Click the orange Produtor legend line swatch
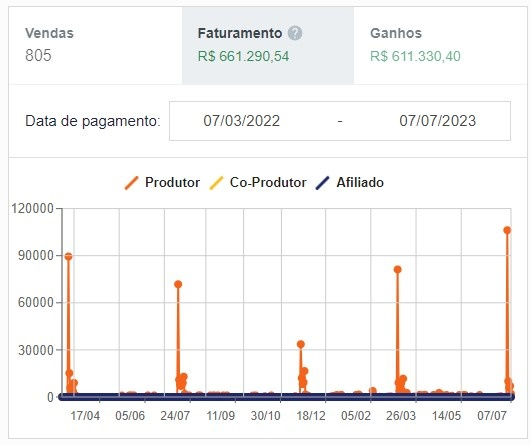Viewport: 531px width, 445px height. pyautogui.click(x=131, y=183)
